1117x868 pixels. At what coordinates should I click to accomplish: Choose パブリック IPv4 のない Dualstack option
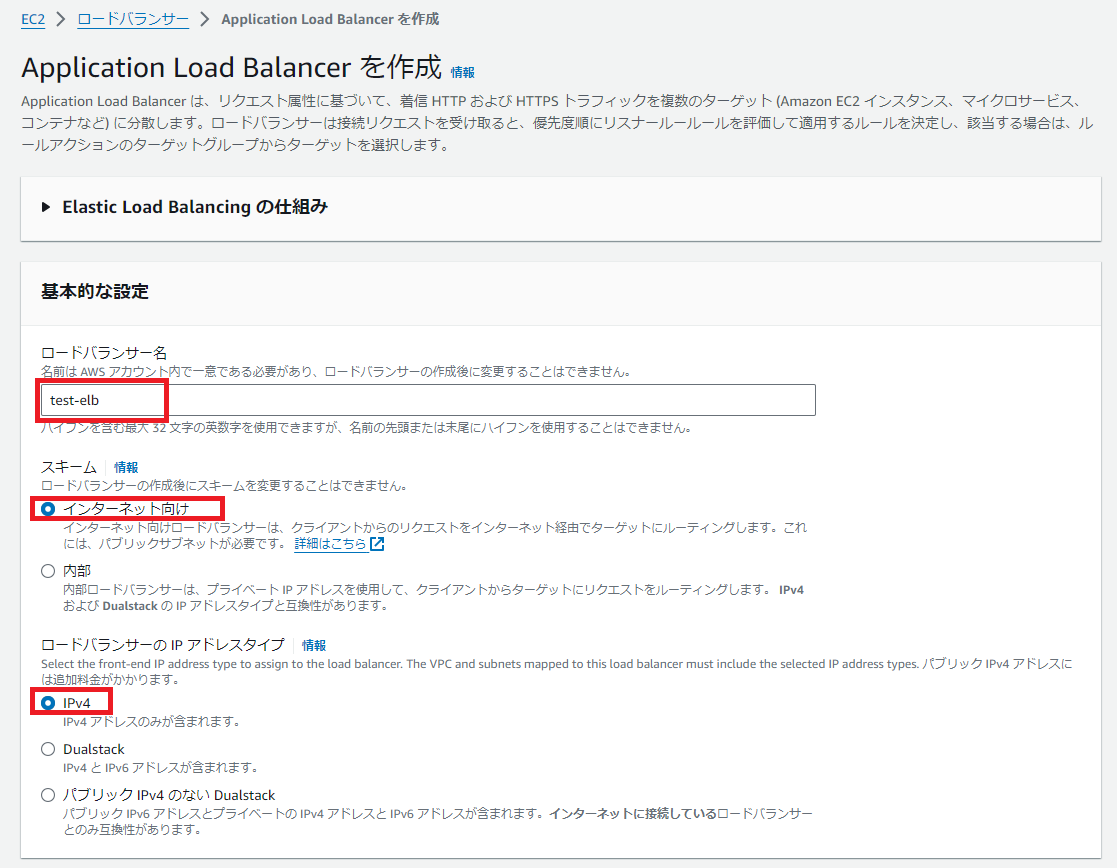click(x=48, y=795)
